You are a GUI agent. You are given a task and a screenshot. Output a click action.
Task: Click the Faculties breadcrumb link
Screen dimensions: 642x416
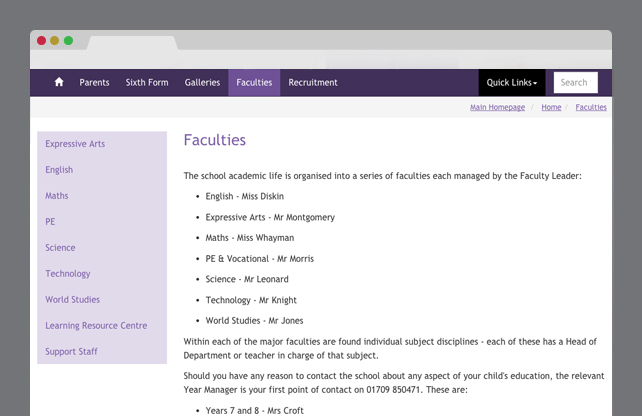[x=591, y=107]
